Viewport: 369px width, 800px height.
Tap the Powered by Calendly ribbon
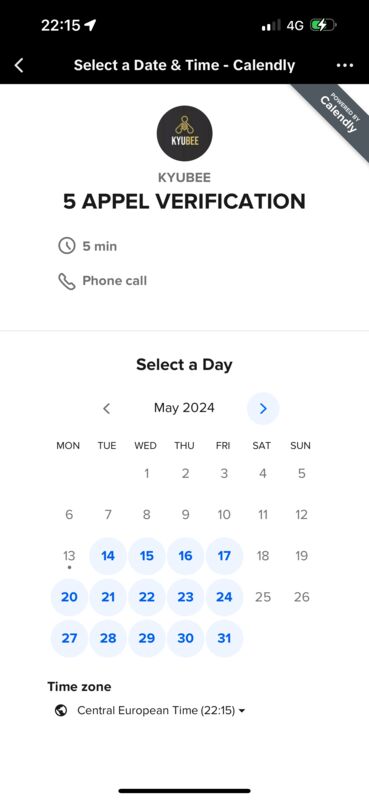click(x=335, y=115)
